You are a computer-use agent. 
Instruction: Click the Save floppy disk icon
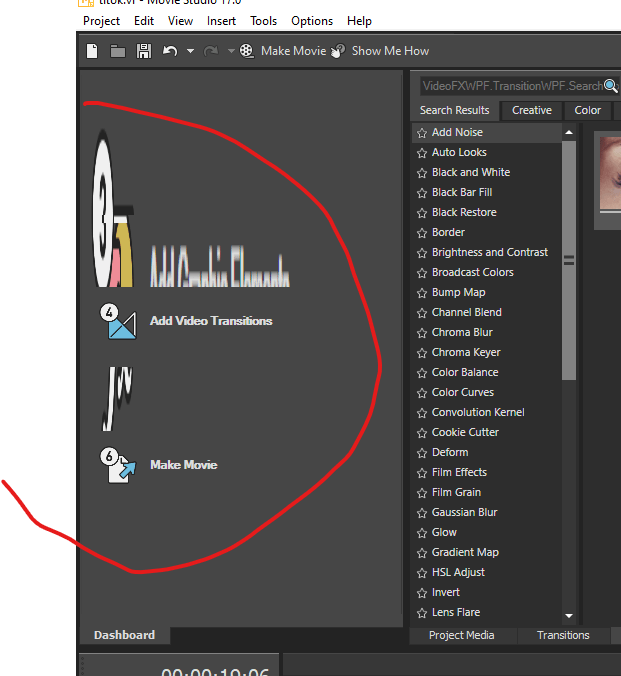[144, 51]
